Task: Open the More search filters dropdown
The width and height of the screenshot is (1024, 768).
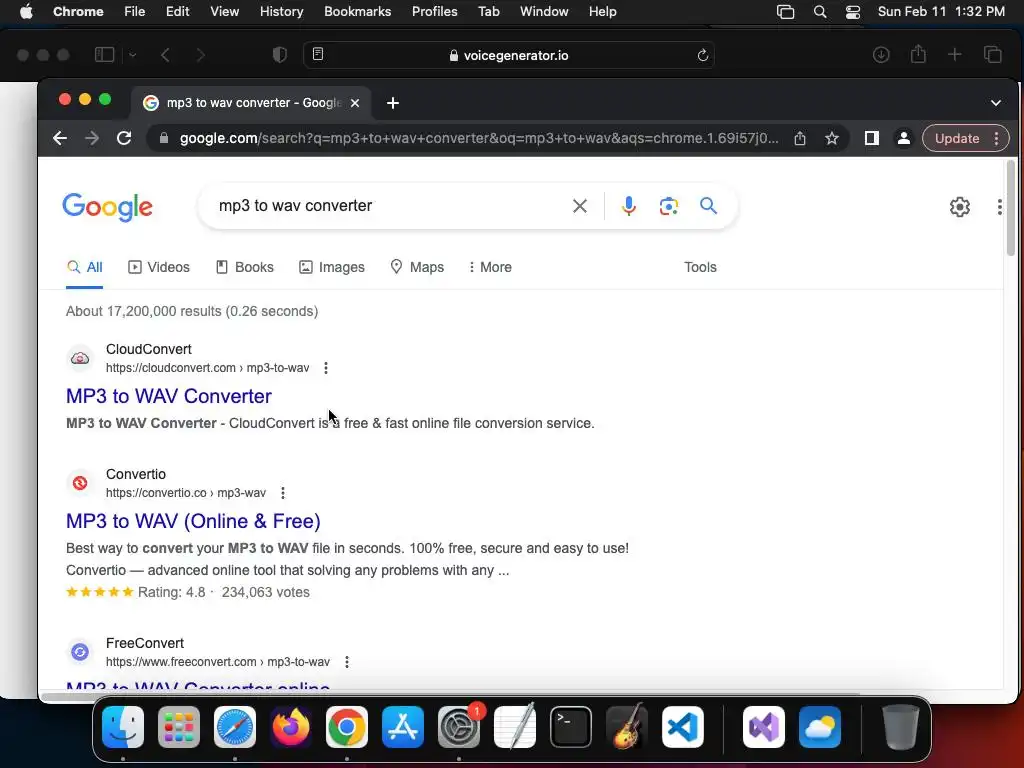Action: click(x=490, y=267)
